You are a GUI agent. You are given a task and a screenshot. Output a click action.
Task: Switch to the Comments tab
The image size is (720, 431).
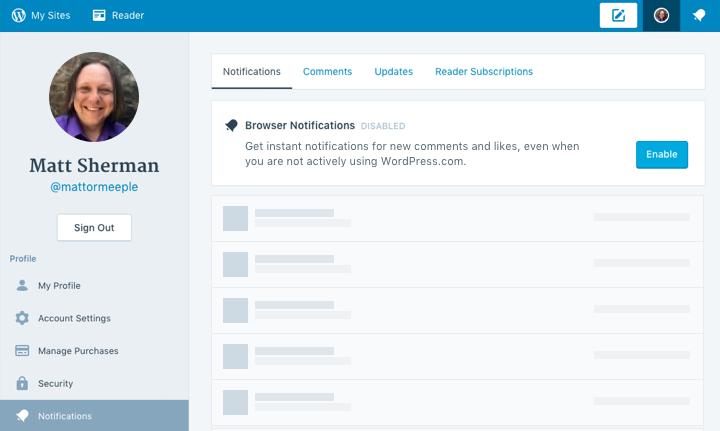pyautogui.click(x=327, y=72)
